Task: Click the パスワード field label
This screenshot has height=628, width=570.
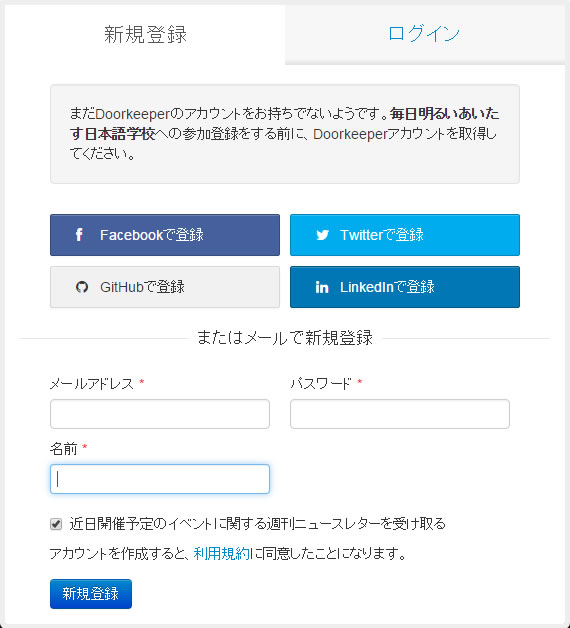Action: [x=321, y=384]
